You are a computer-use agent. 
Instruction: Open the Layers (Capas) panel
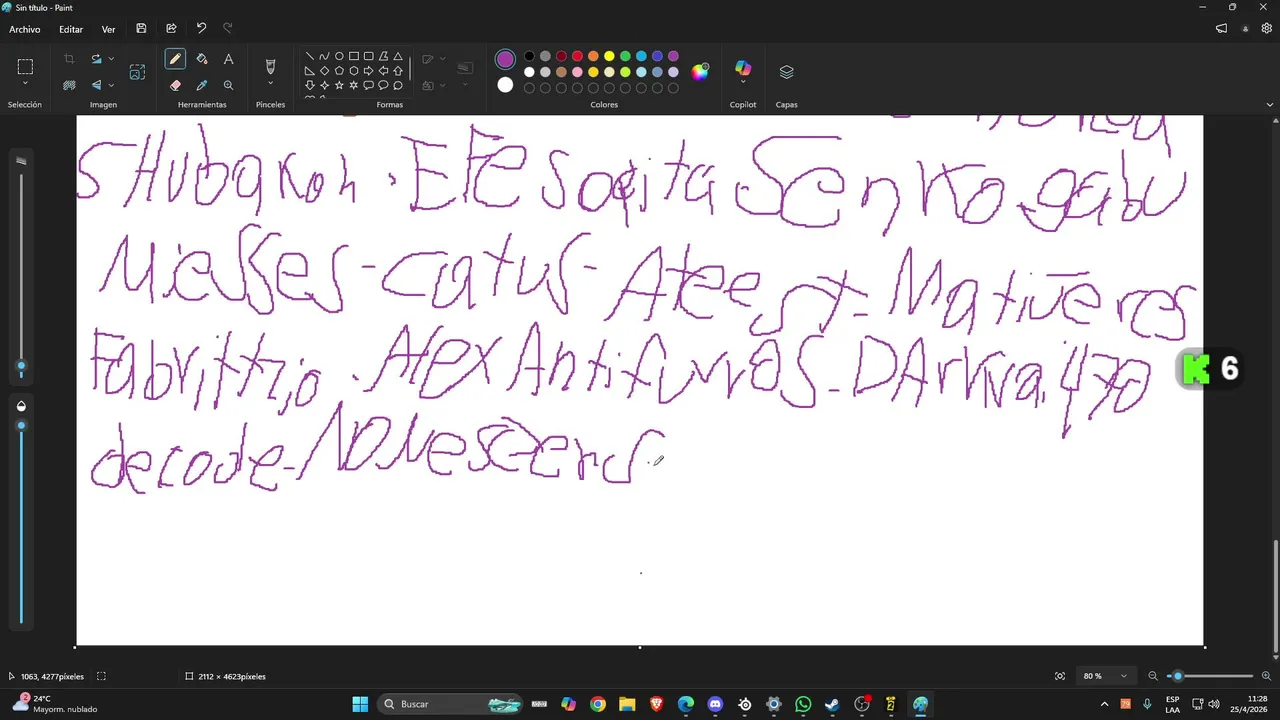click(x=786, y=72)
